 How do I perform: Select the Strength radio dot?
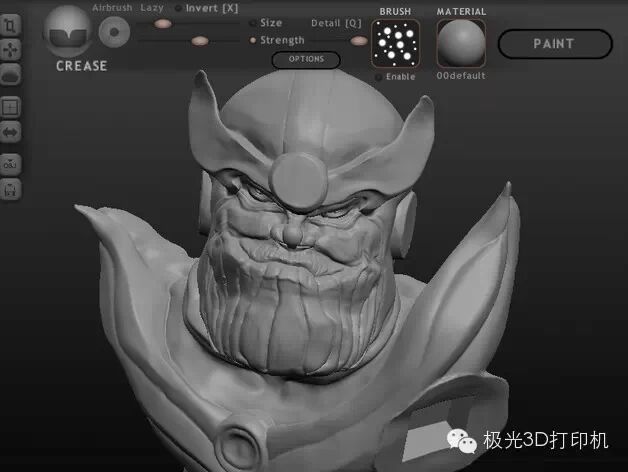(253, 40)
